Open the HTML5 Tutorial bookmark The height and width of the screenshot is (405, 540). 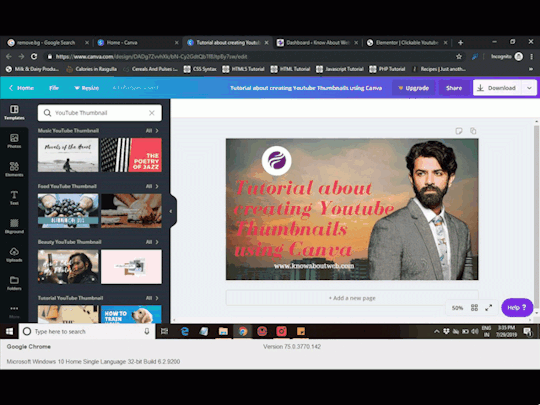[243, 69]
